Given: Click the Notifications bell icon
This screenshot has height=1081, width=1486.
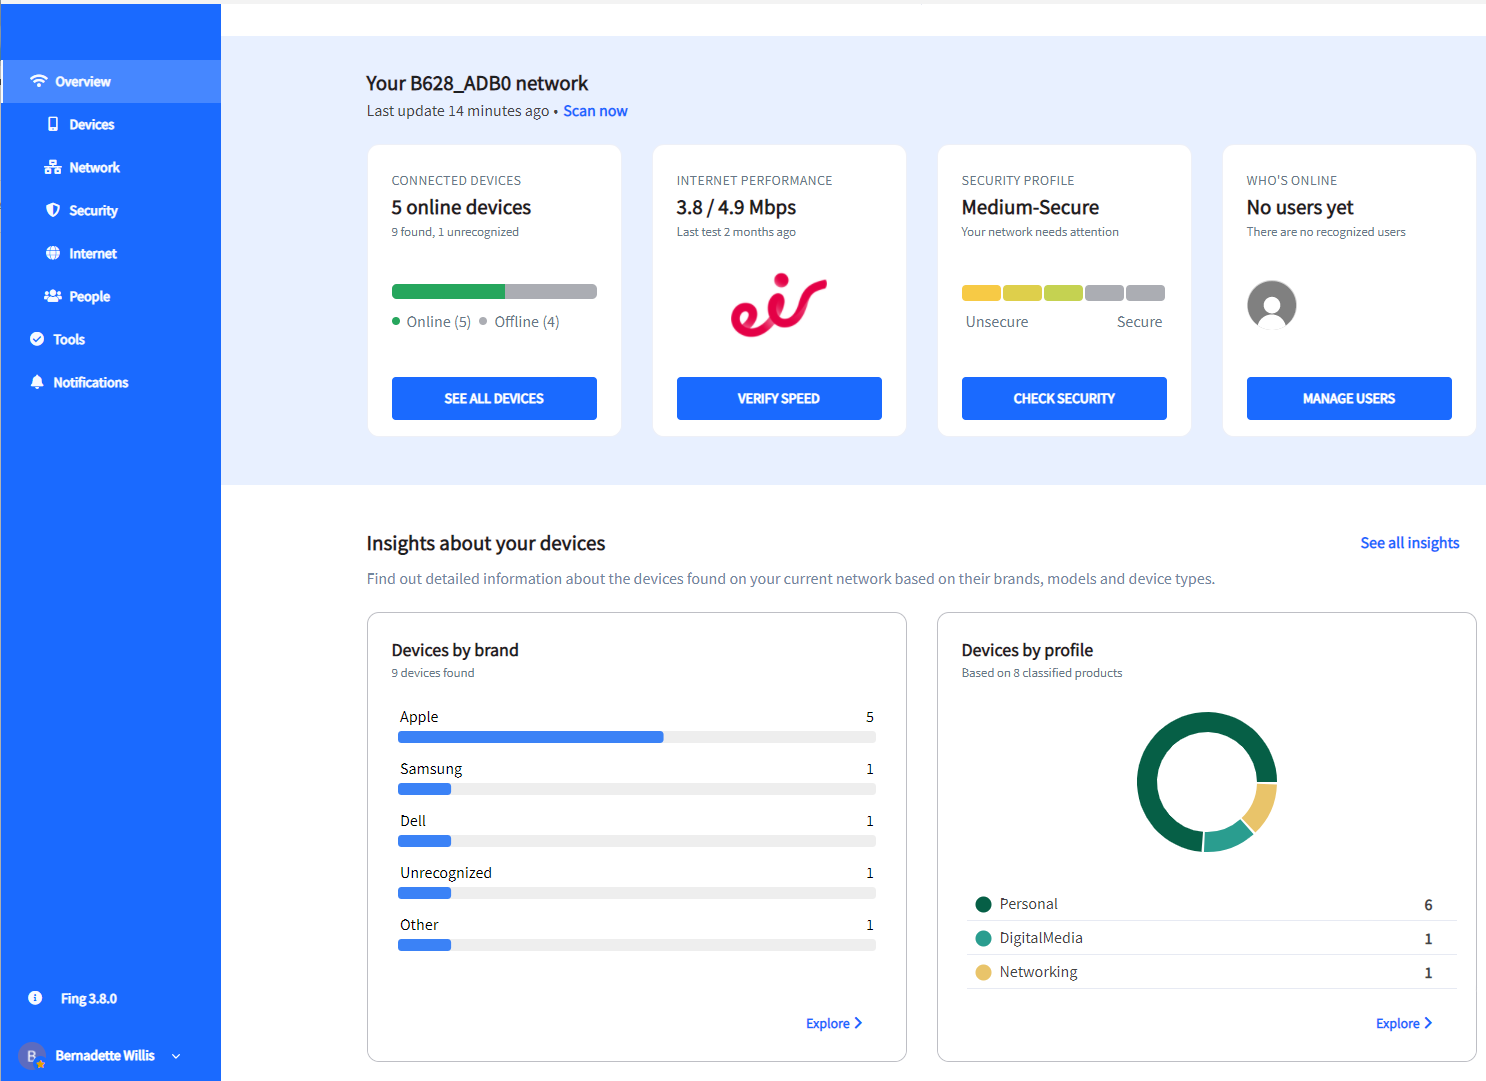Looking at the screenshot, I should 37,382.
